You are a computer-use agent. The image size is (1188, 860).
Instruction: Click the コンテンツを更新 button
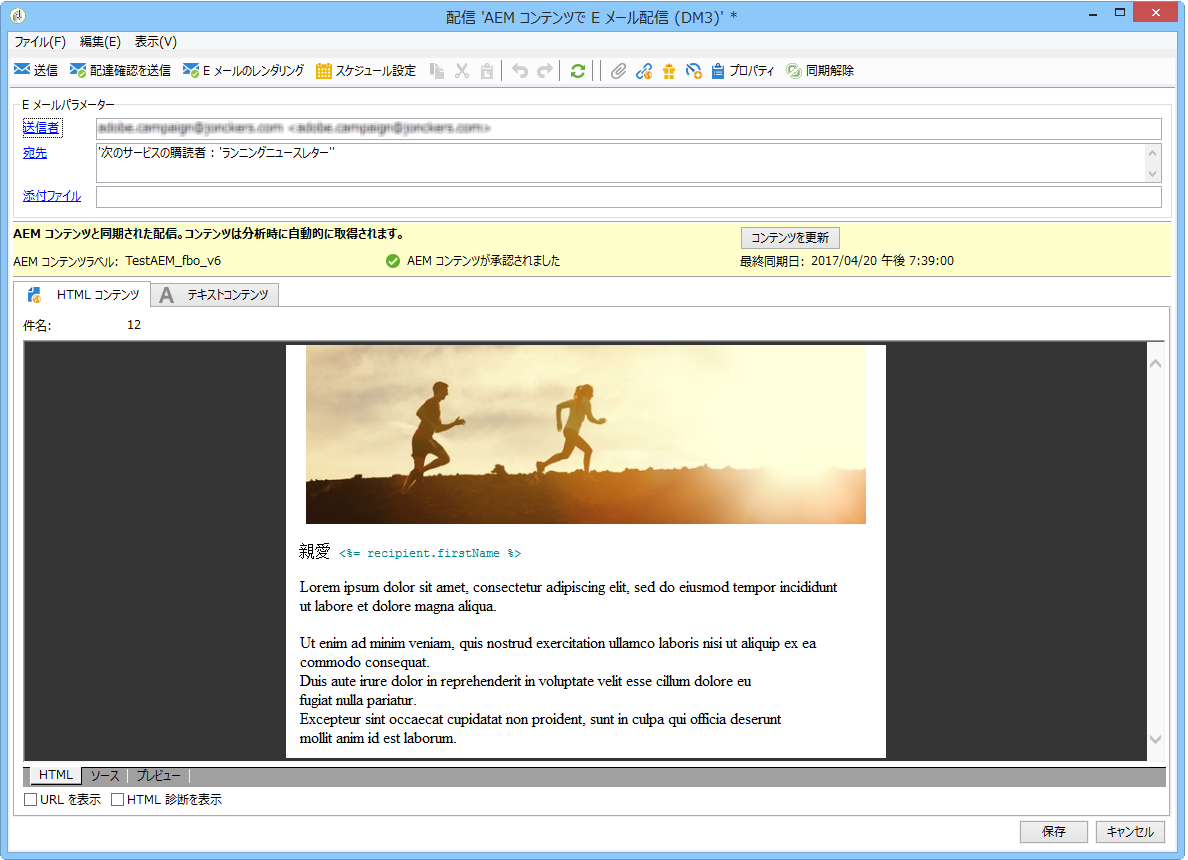coord(789,237)
